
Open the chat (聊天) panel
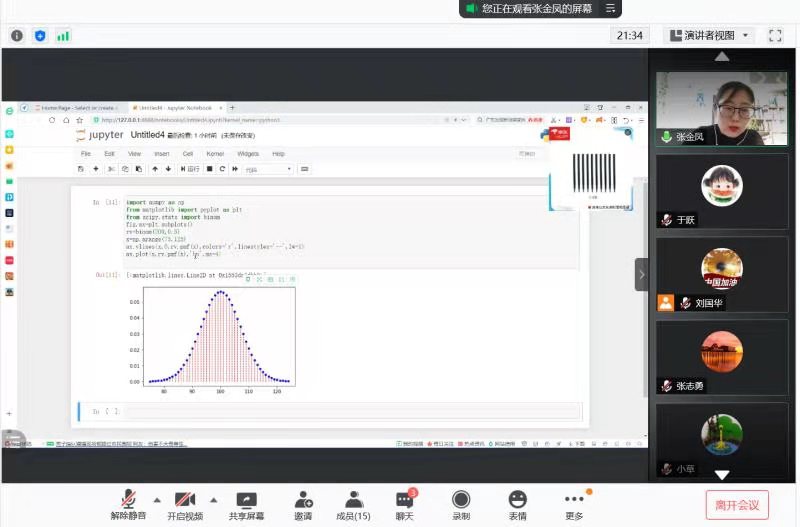pyautogui.click(x=404, y=503)
